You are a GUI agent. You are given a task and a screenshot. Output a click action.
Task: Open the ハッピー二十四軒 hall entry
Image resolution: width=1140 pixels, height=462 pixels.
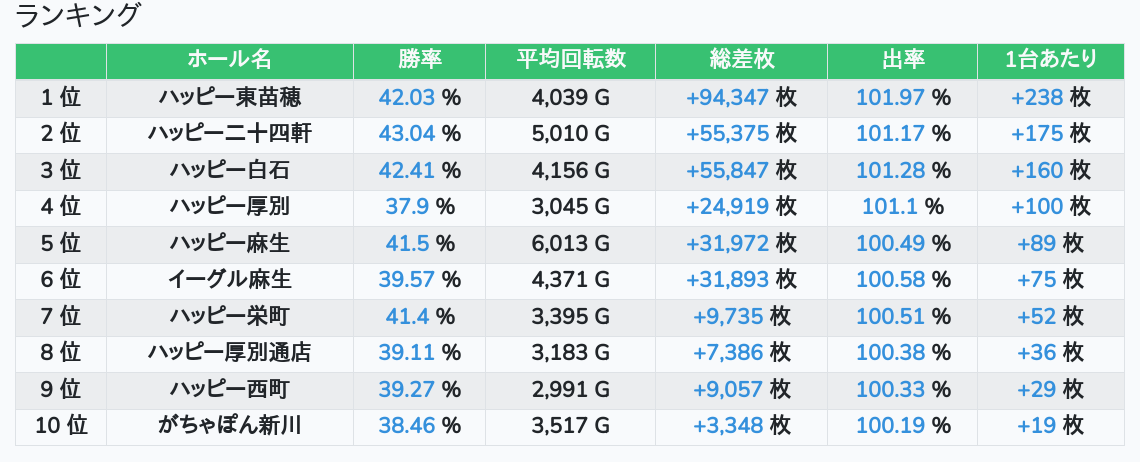tap(230, 134)
